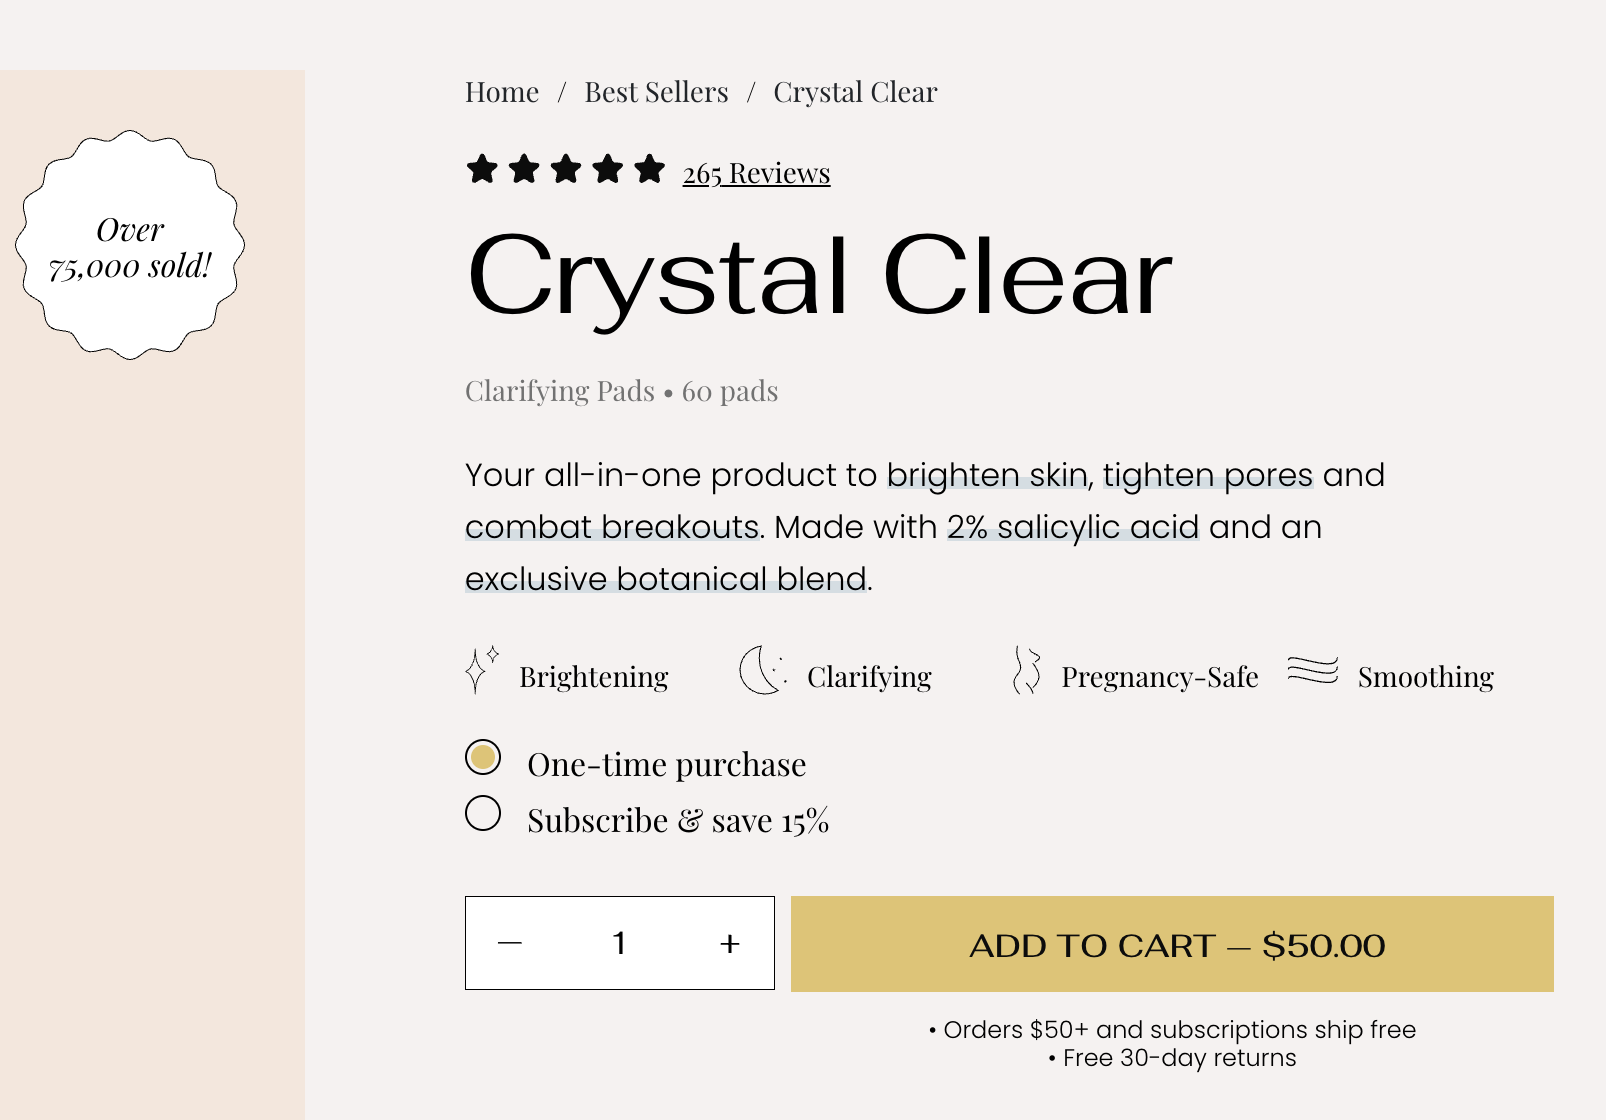This screenshot has height=1120, width=1606.
Task: Click the Over 75,000 sold badge
Action: (x=130, y=245)
